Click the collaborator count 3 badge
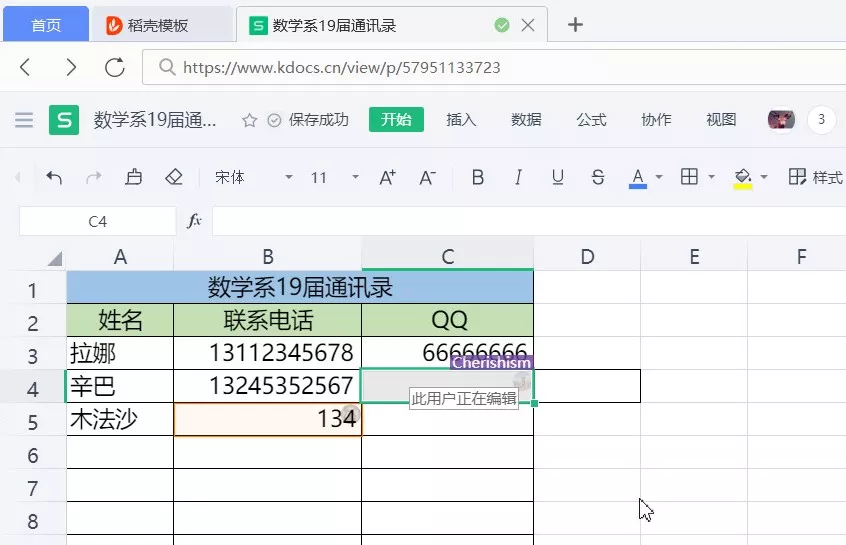 coord(821,119)
